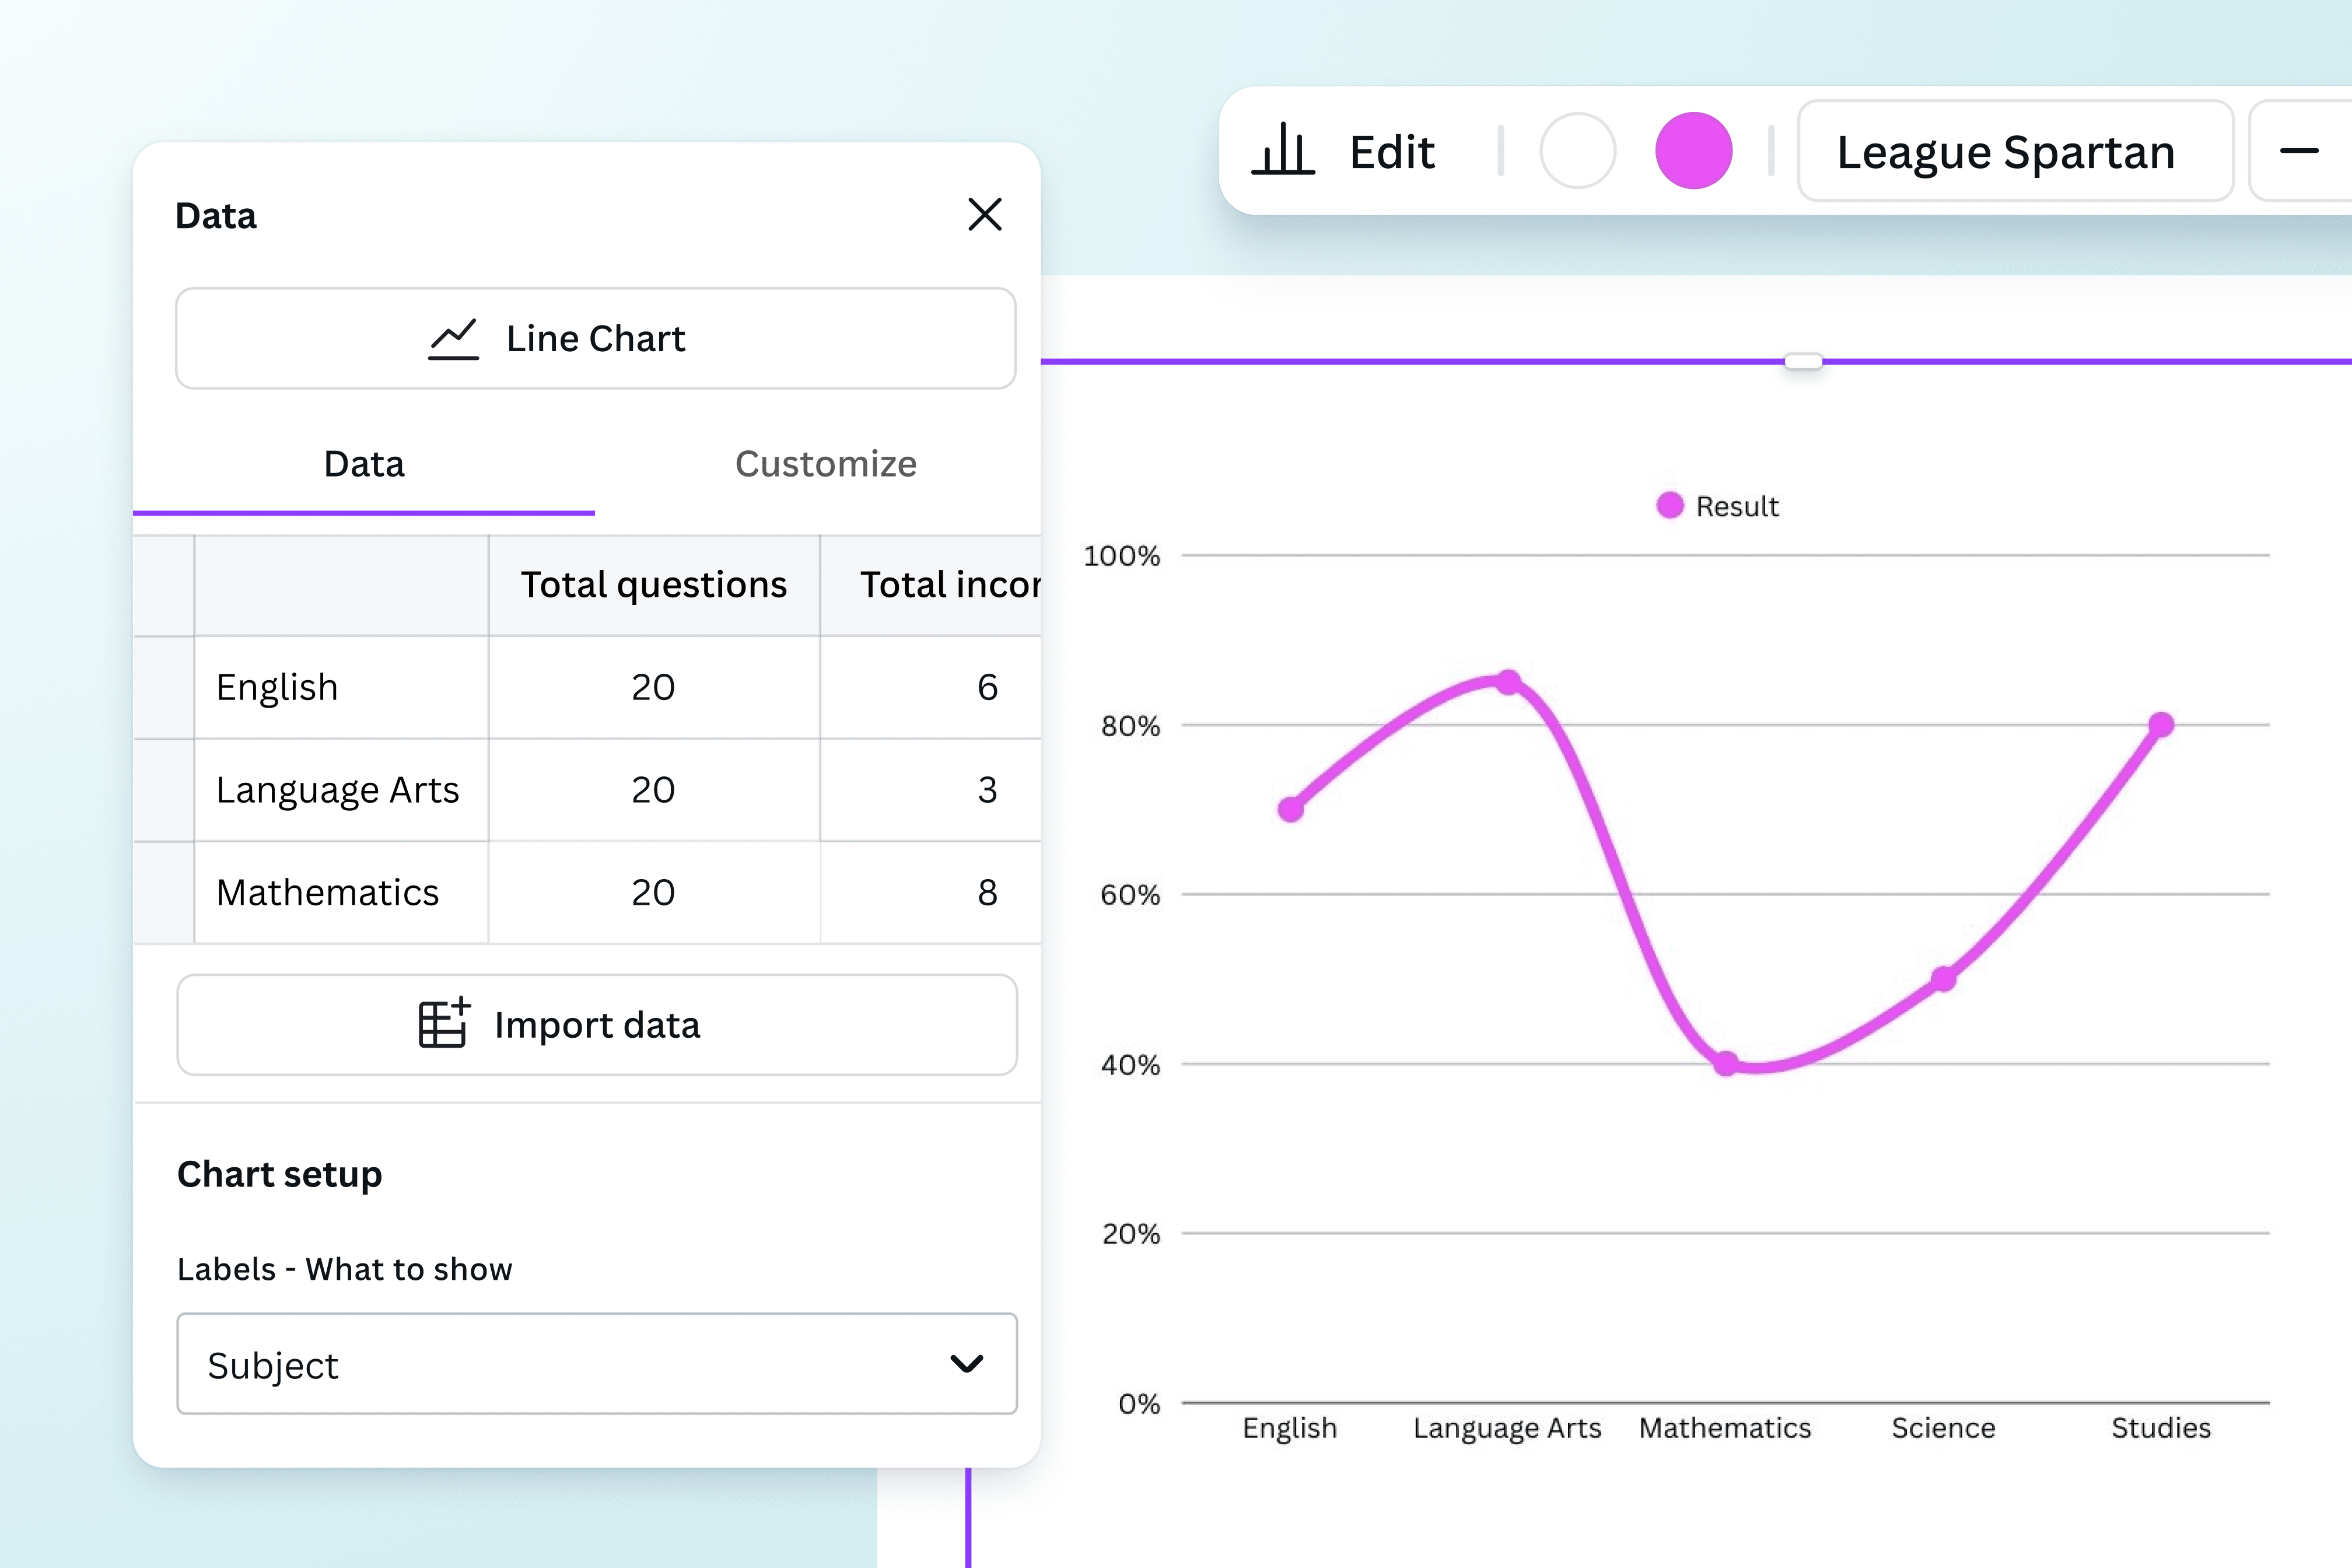Close the Data panel with X
Screen dimensions: 2352x1568
coord(985,214)
